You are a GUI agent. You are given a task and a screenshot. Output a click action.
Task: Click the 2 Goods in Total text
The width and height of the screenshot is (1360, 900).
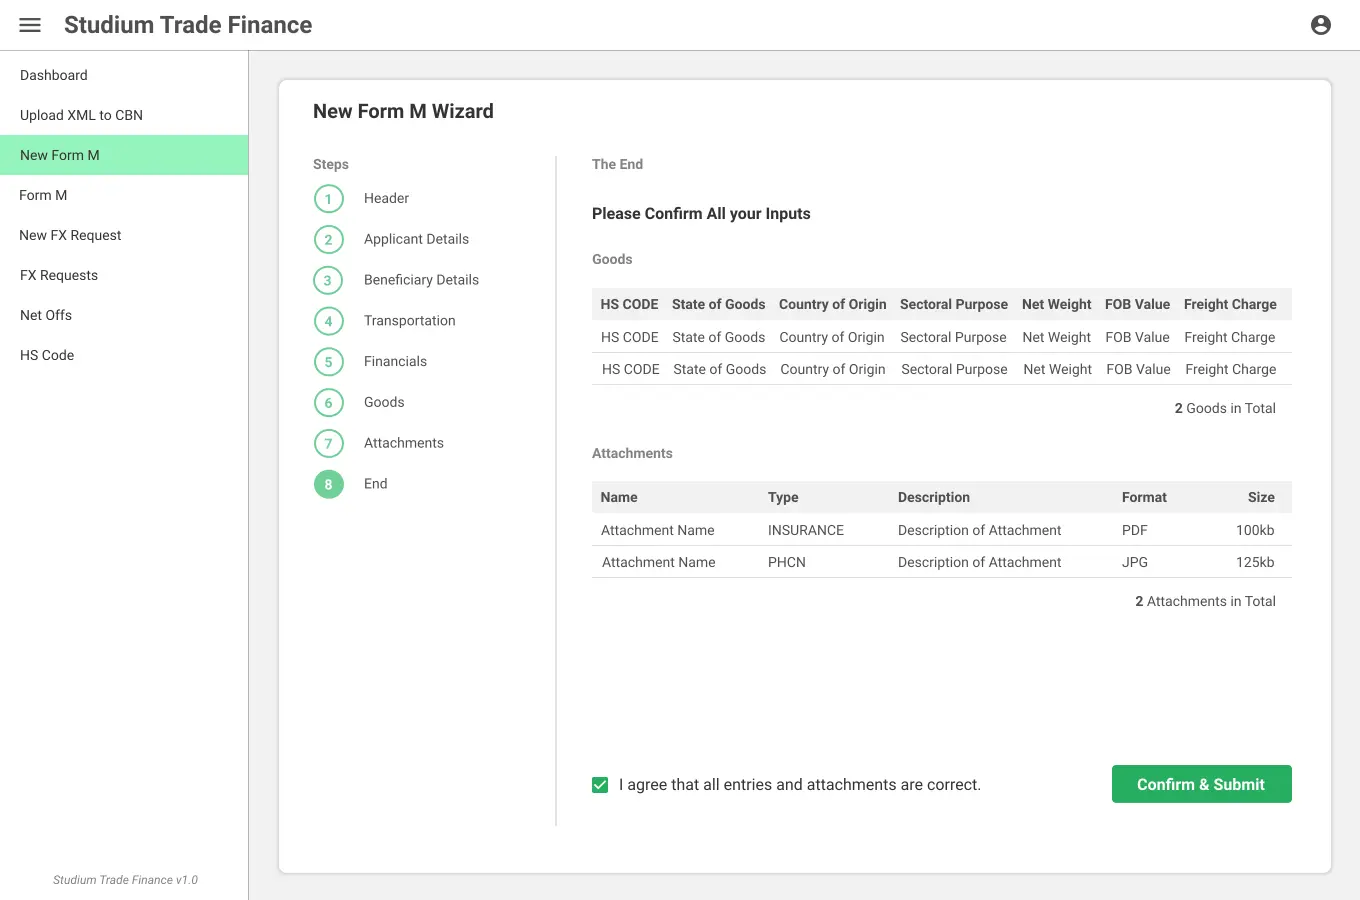[1225, 408]
